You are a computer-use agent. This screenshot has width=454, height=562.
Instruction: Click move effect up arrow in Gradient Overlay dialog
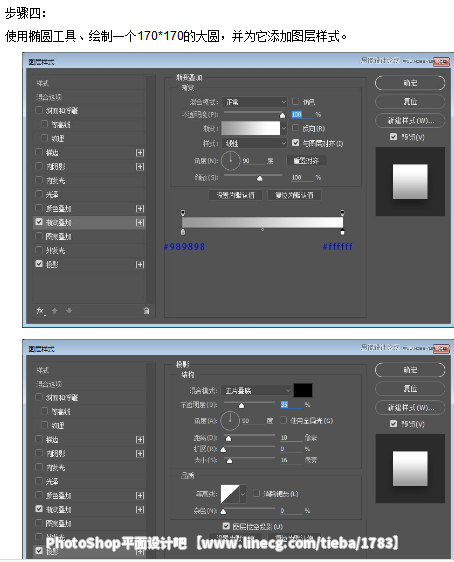pyautogui.click(x=54, y=311)
